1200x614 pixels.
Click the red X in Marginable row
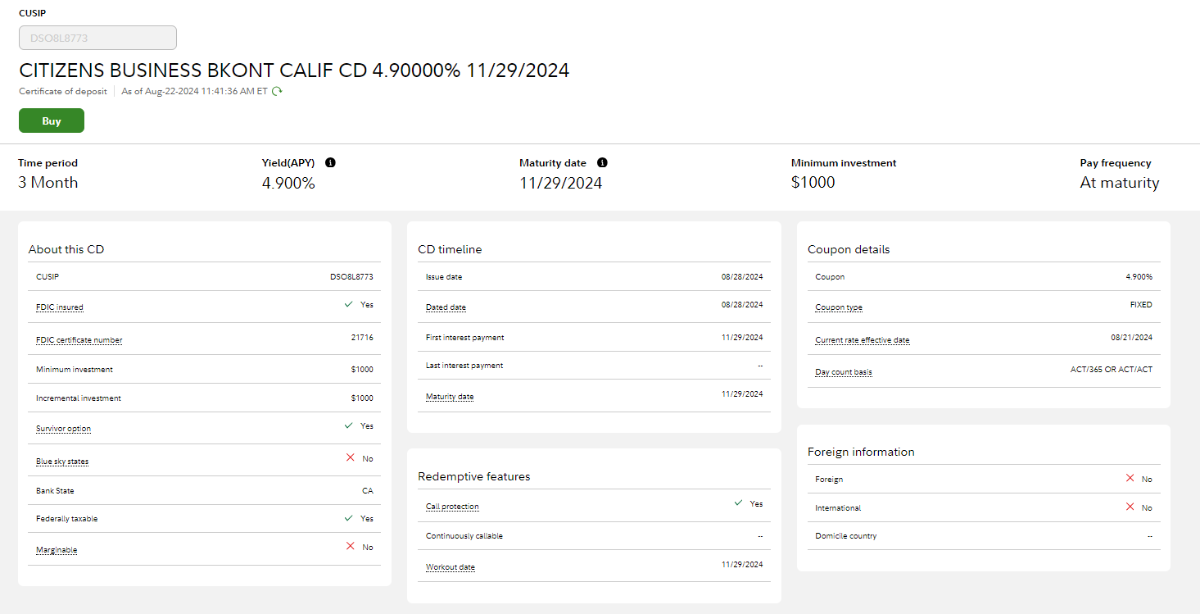(x=350, y=546)
